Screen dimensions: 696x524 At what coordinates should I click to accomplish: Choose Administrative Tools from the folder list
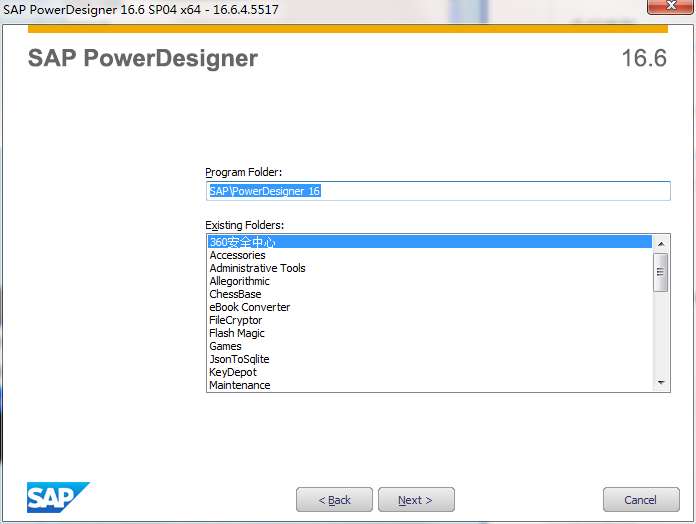tap(257, 268)
